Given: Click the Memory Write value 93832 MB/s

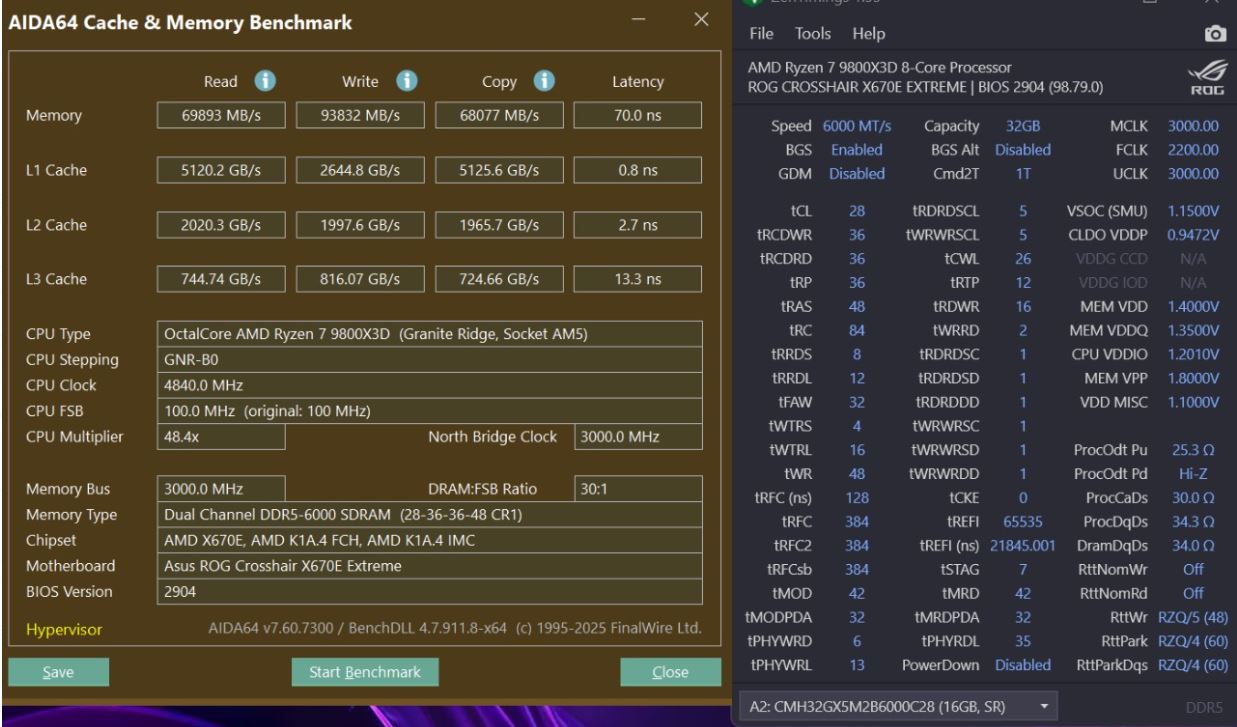Looking at the screenshot, I should tap(358, 116).
